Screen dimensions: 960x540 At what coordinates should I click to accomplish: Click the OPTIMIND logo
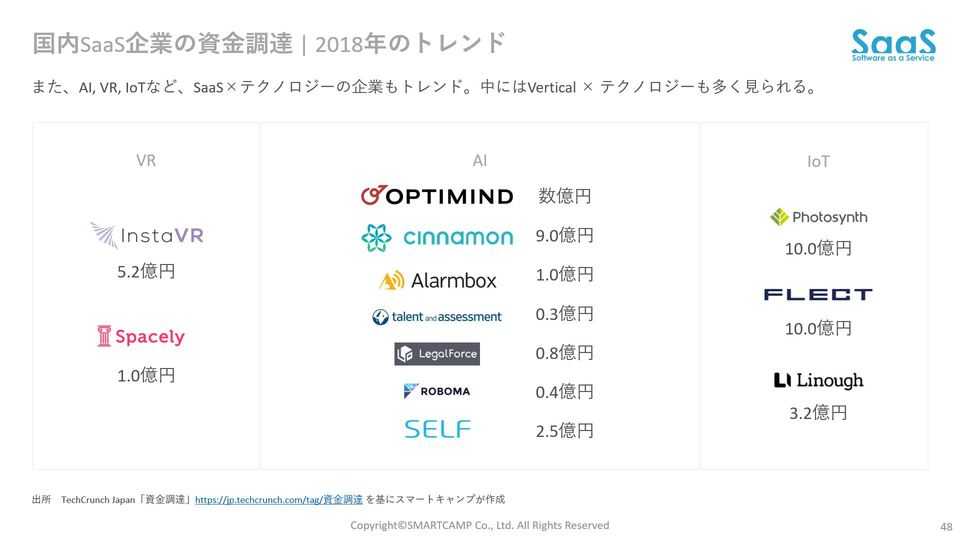click(436, 196)
